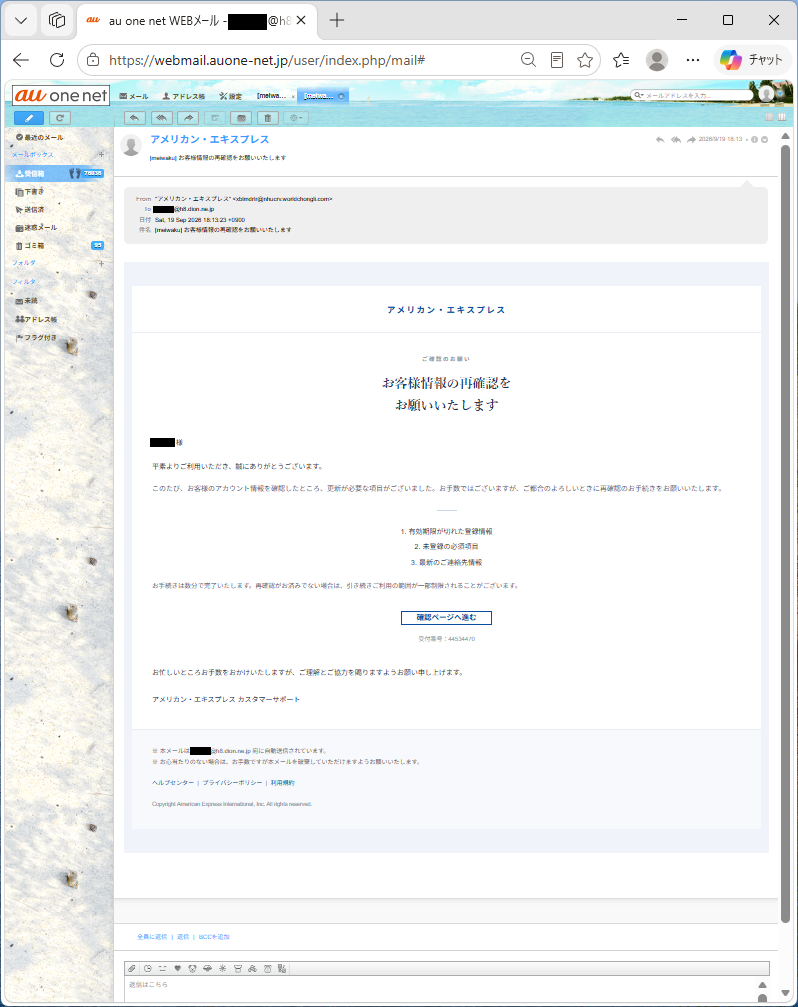Screen dimensions: 798x1007
Task: Click the 全員に返信 link
Action: pyautogui.click(x=152, y=937)
